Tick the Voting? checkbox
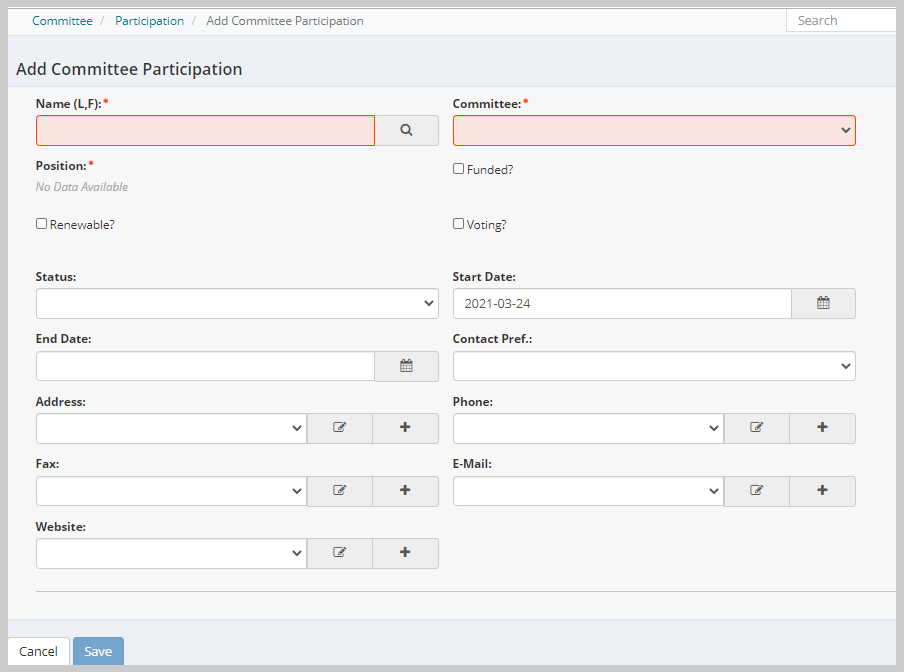This screenshot has width=904, height=672. (458, 224)
